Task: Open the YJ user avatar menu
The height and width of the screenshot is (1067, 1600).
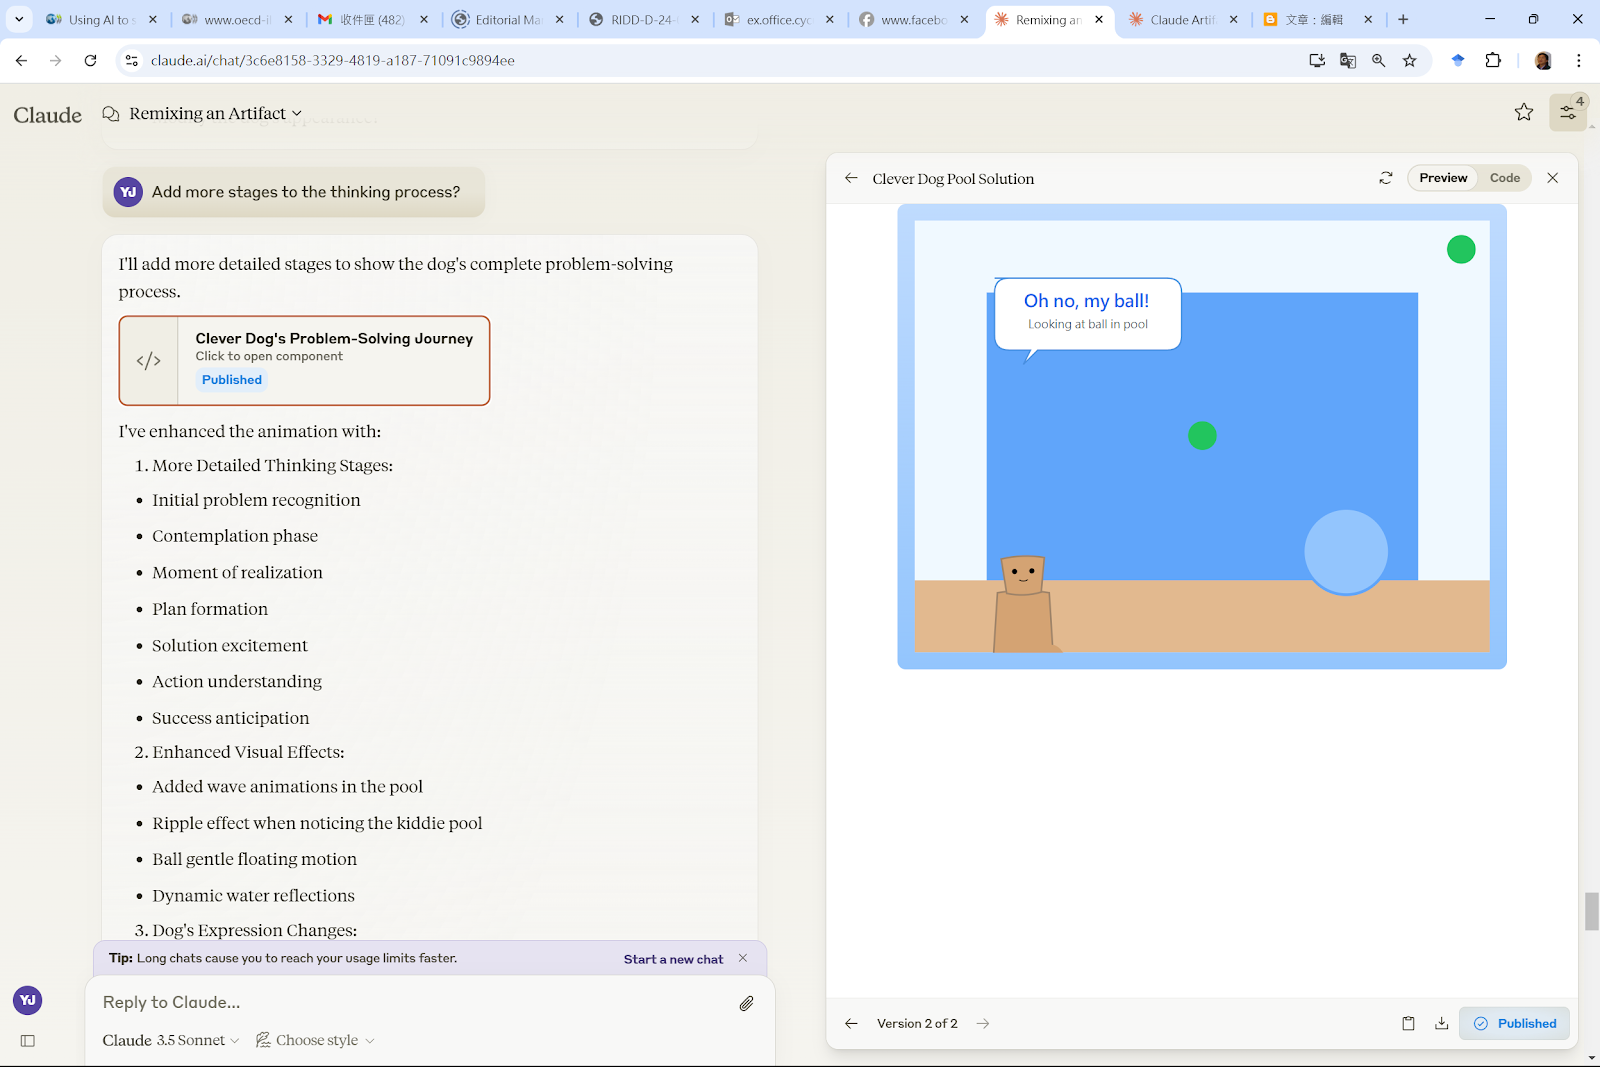Action: point(28,1000)
